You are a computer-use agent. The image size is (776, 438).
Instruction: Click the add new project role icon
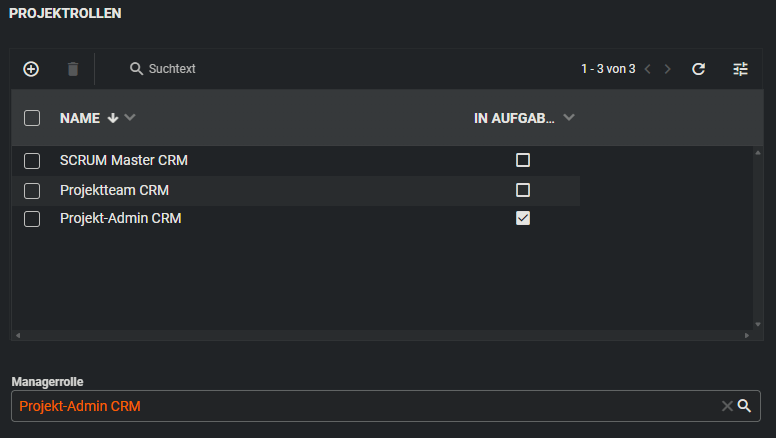(31, 69)
